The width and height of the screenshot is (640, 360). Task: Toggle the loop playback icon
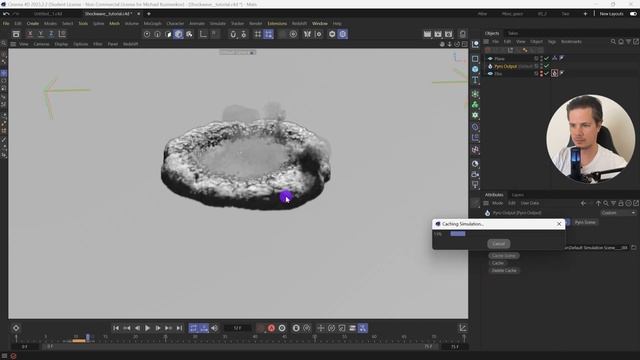coord(193,328)
